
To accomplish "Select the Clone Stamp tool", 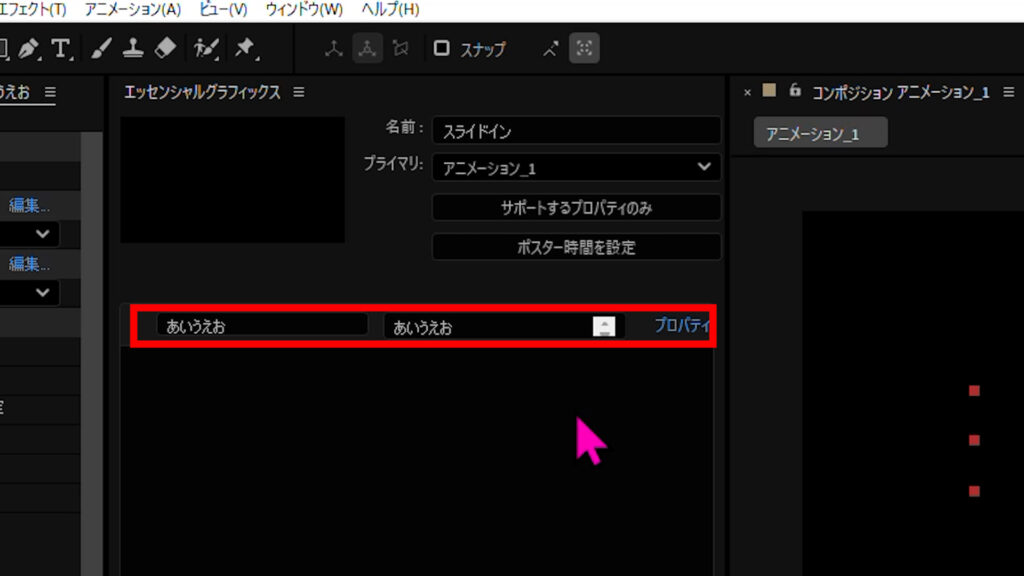I will tap(133, 48).
